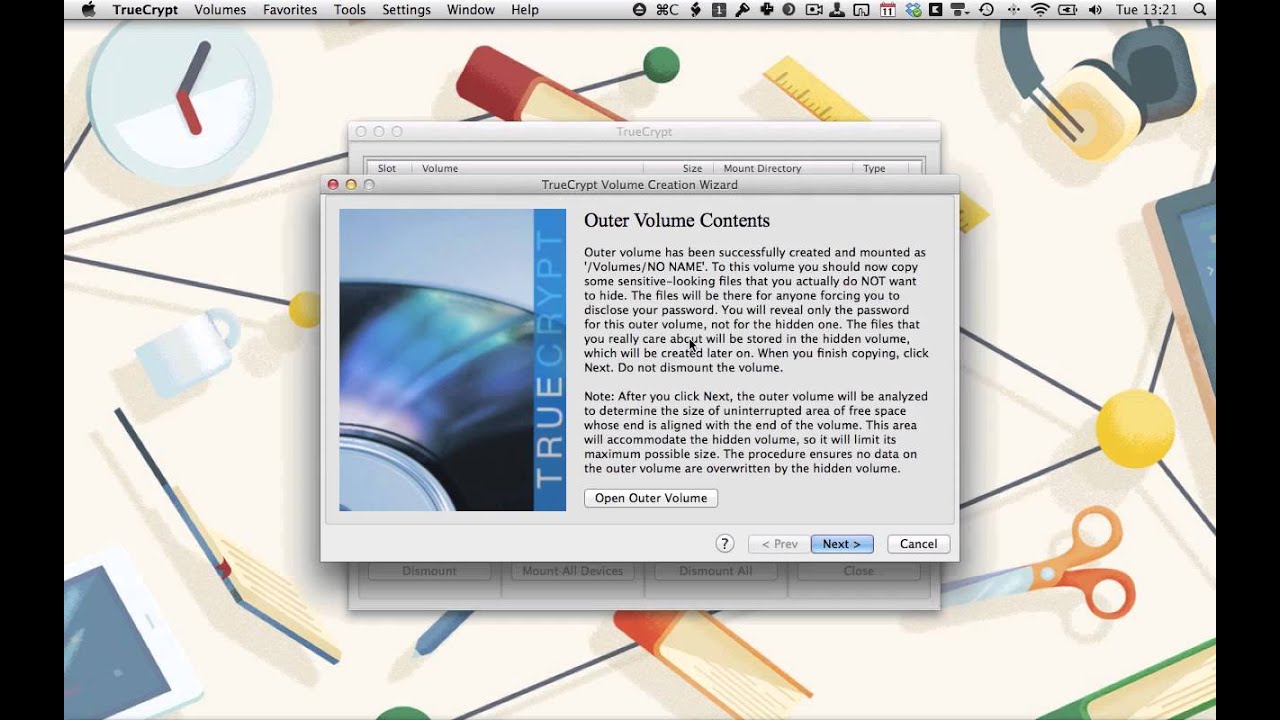Open the Favorites menu
Image resolution: width=1280 pixels, height=720 pixels.
(290, 10)
